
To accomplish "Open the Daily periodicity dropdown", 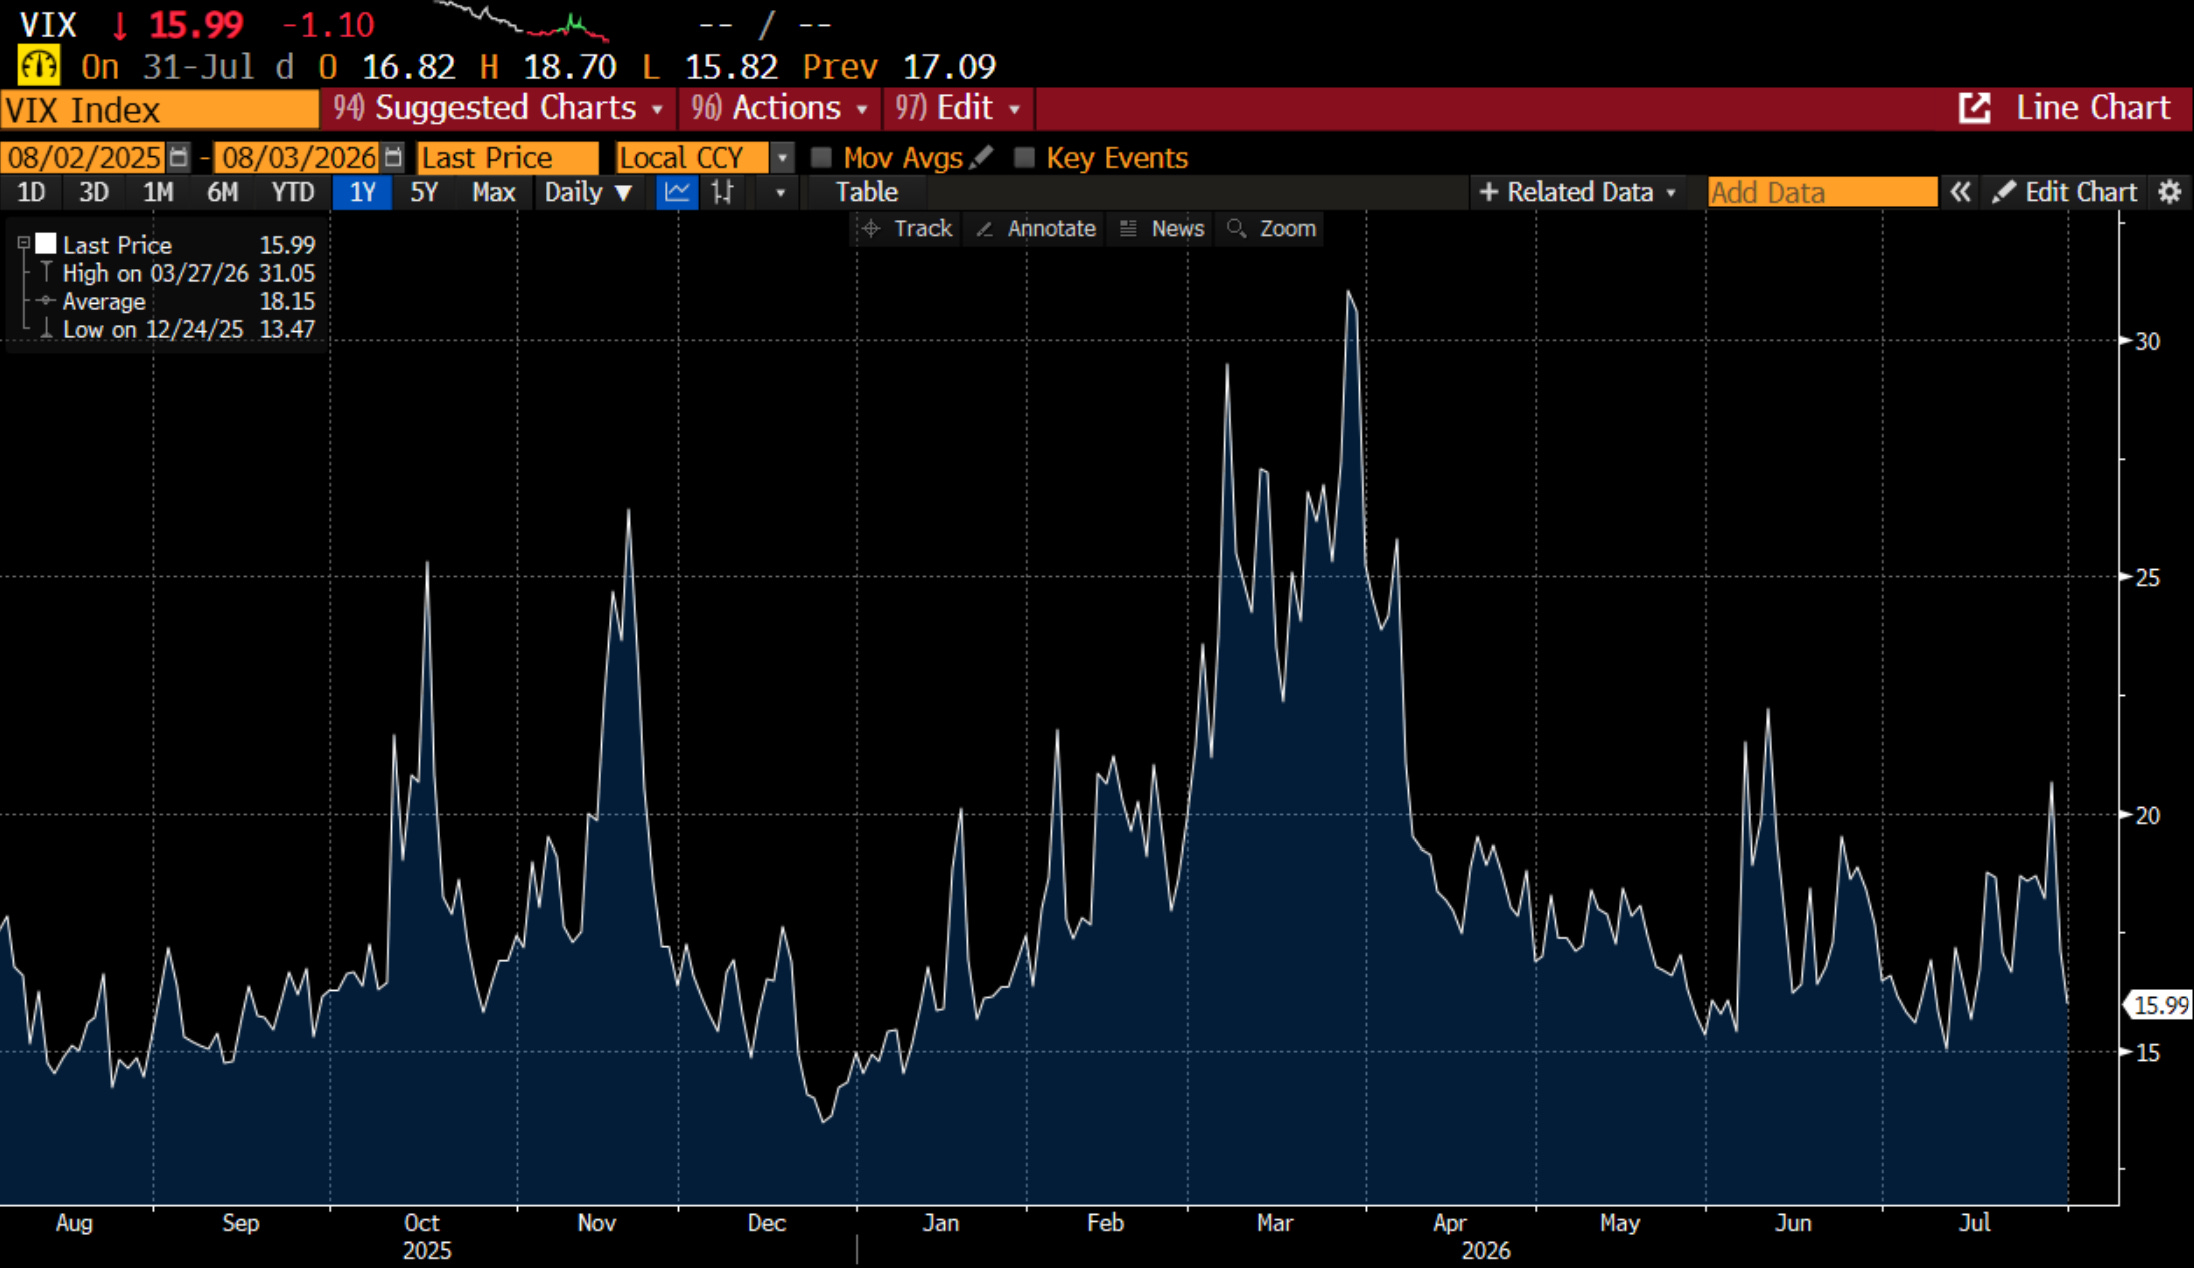I will (588, 192).
